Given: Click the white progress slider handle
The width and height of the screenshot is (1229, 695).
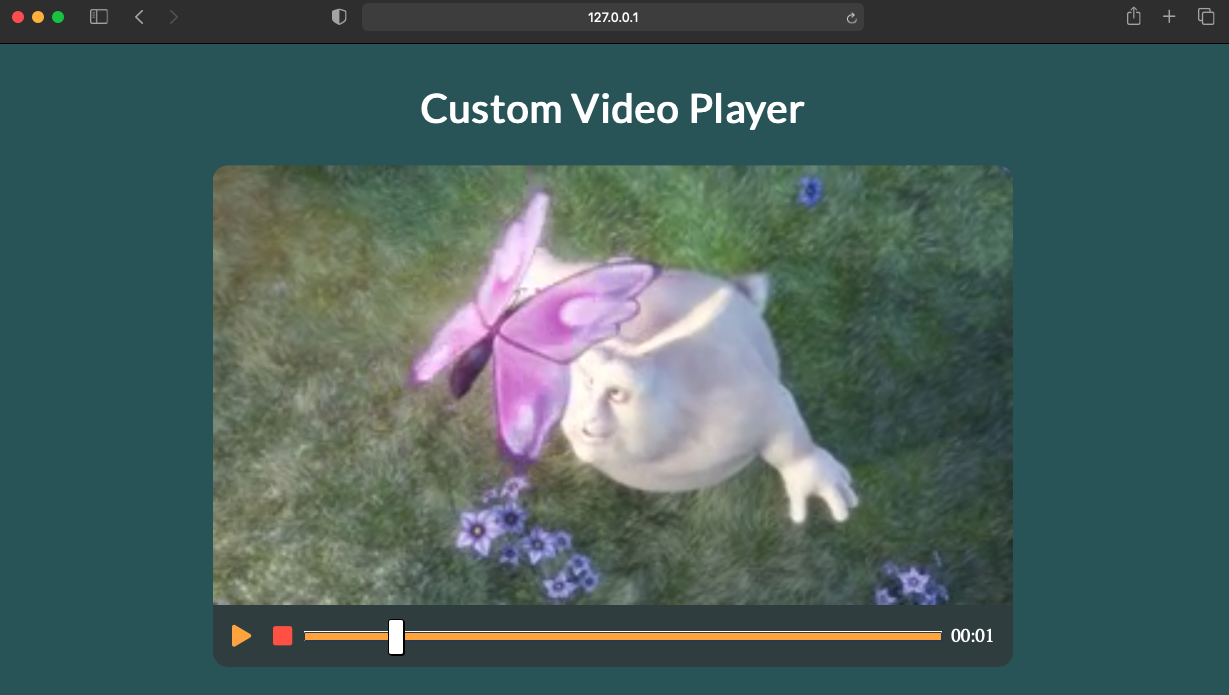Looking at the screenshot, I should pyautogui.click(x=396, y=637).
